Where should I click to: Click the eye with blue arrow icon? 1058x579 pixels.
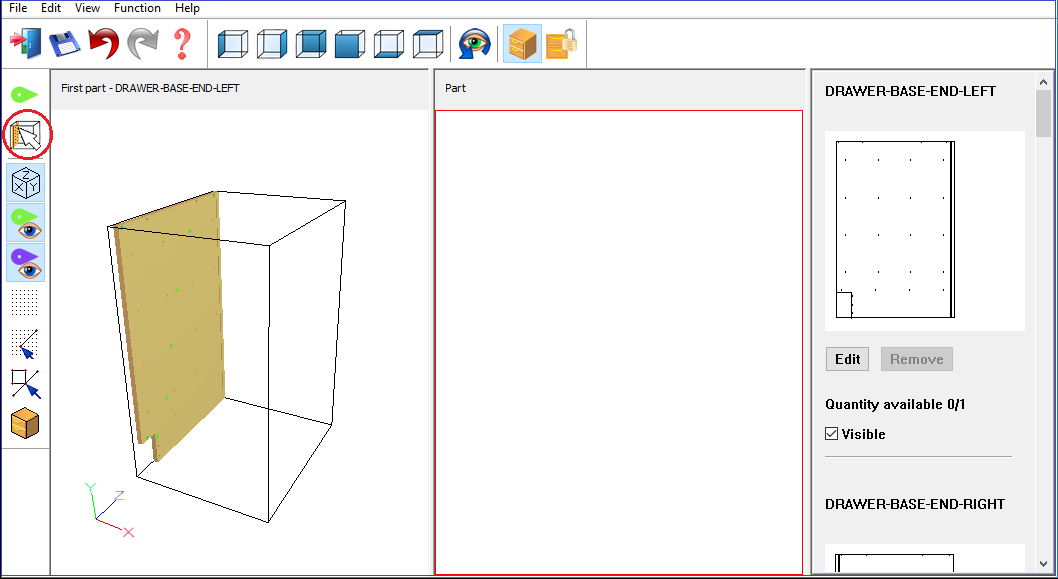[x=474, y=45]
